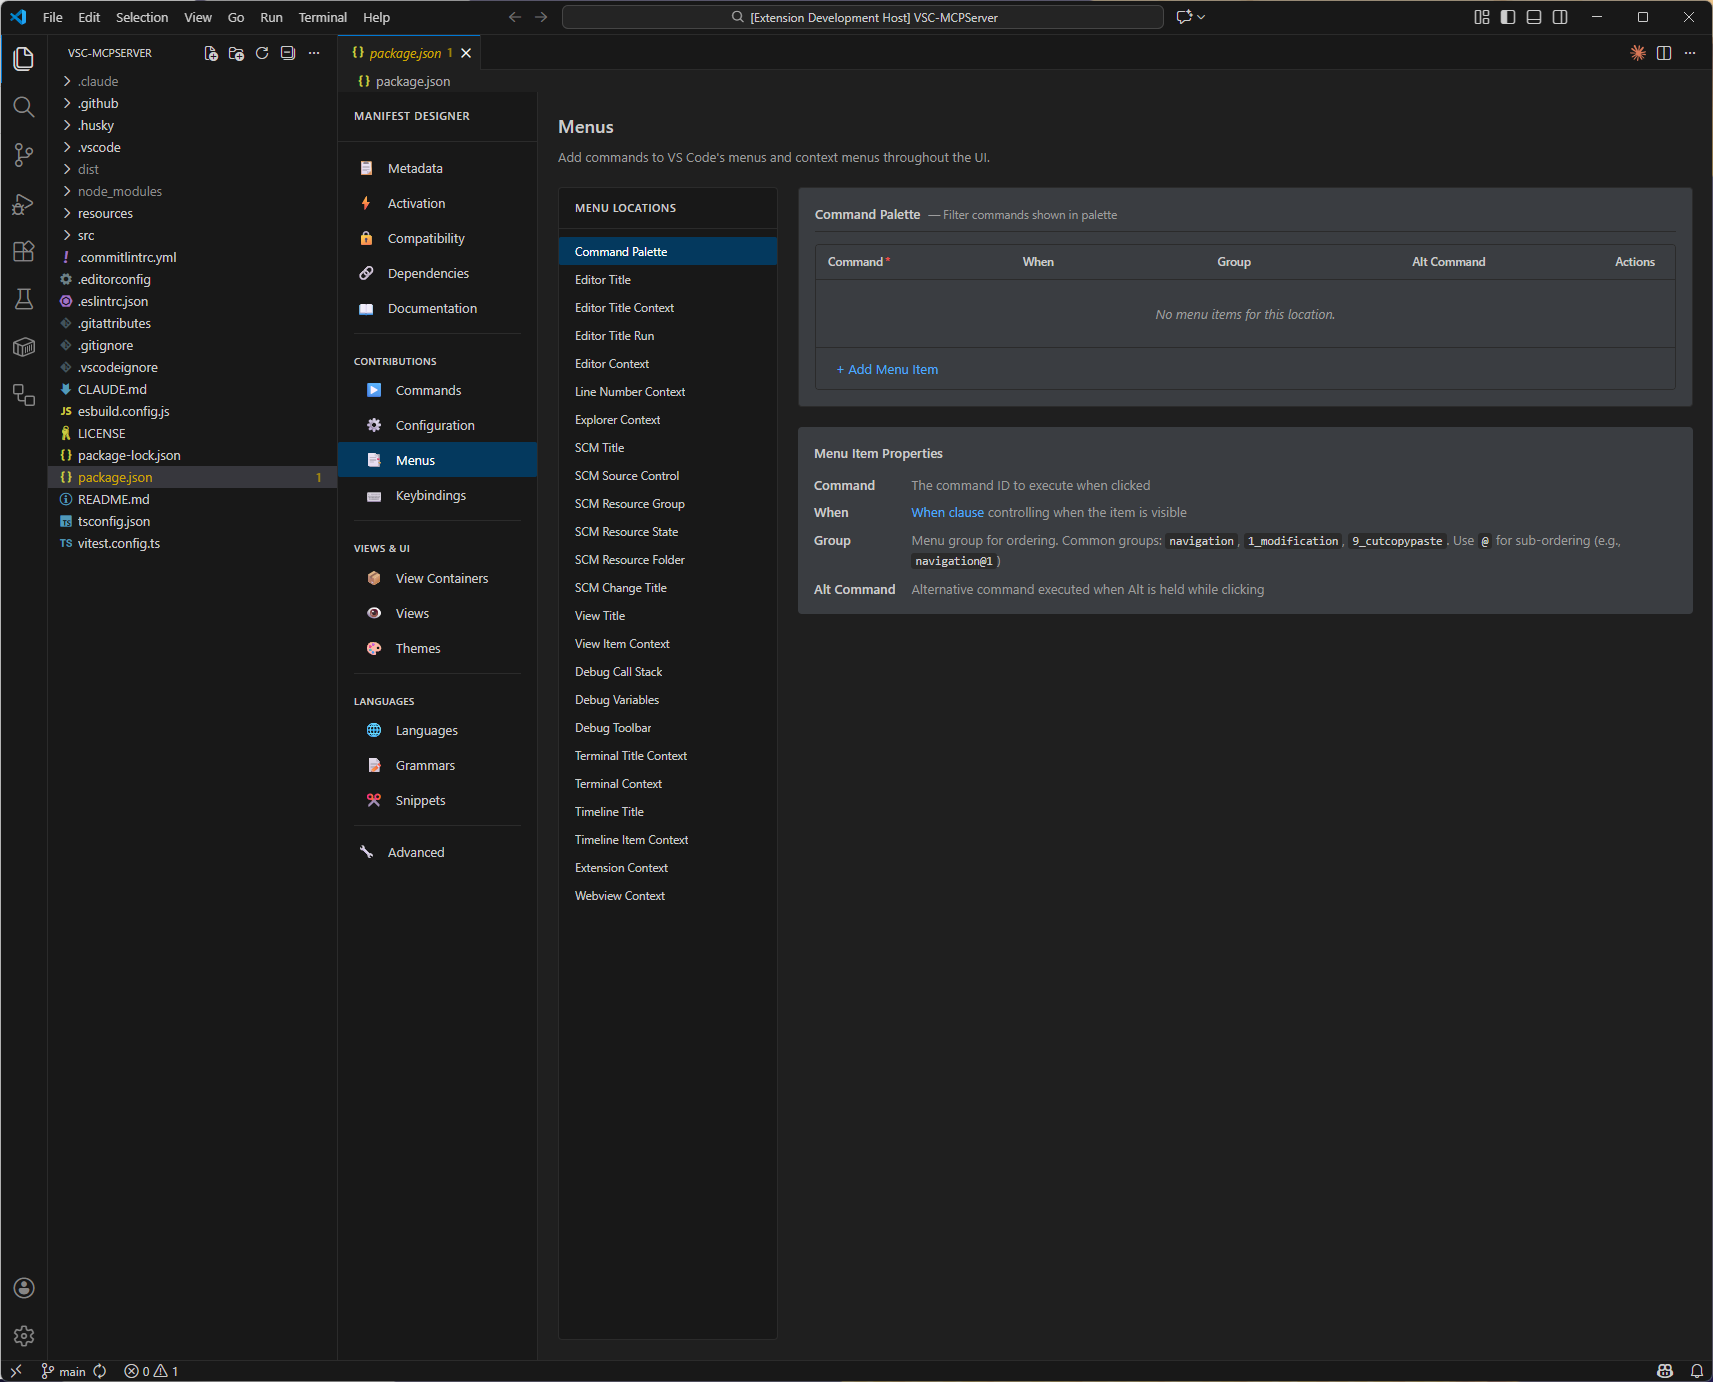
Task: Open tsconfig.json in explorer
Action: 192,521
